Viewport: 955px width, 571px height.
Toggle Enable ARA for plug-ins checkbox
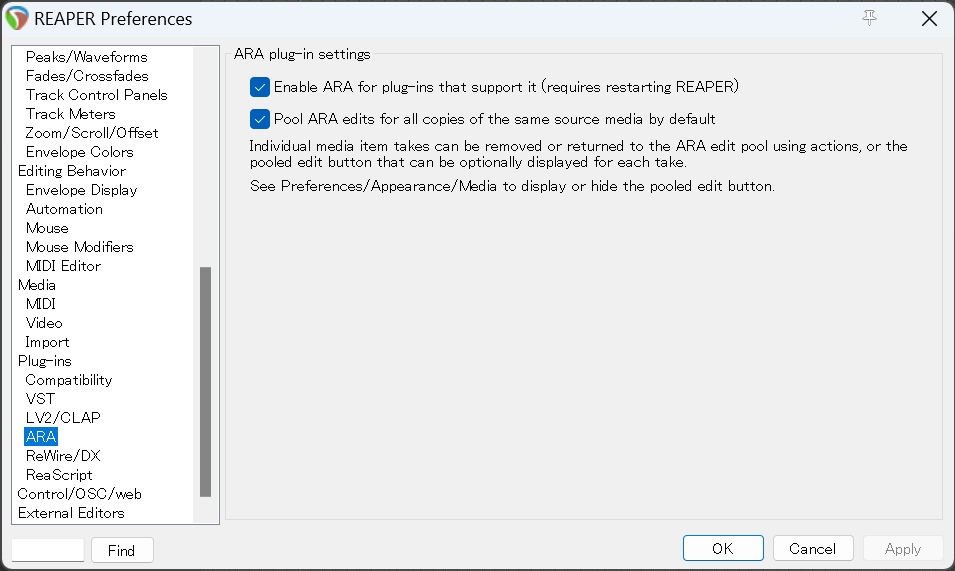tap(260, 87)
